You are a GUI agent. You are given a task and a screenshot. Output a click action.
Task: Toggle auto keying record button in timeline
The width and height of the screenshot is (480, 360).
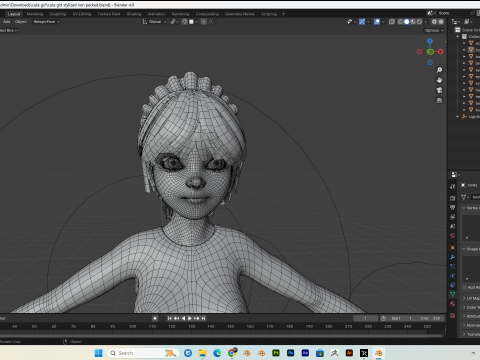(155, 318)
